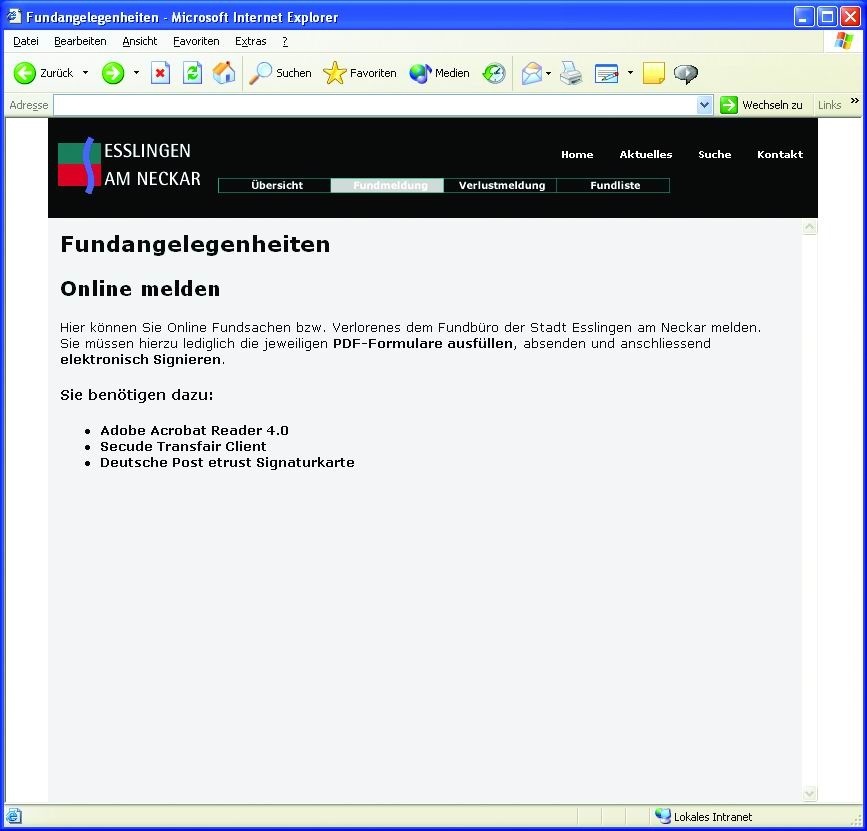Viewport: 867px width, 831px height.
Task: Open the address bar dropdown list
Action: [x=704, y=105]
